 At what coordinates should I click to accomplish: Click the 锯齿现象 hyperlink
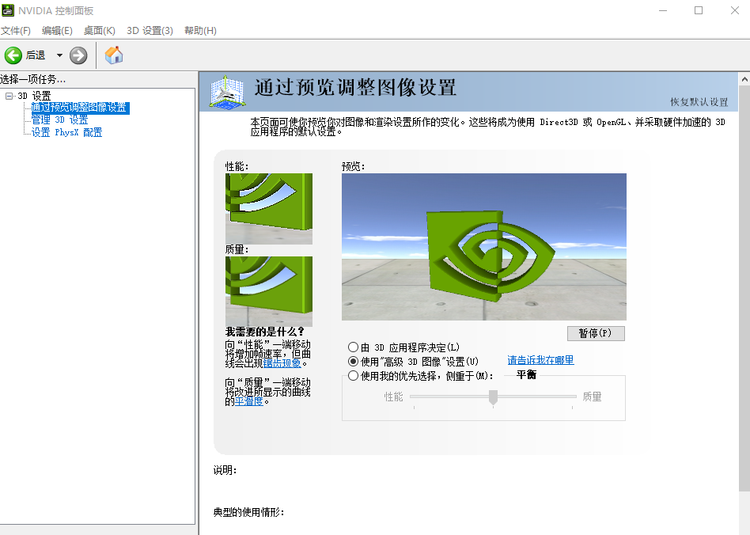(282, 363)
